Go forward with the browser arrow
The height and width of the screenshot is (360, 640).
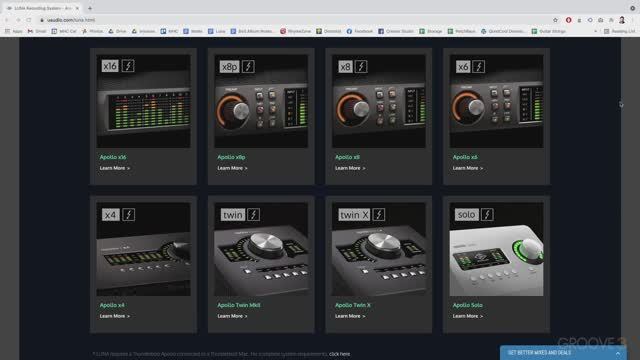(x=18, y=20)
